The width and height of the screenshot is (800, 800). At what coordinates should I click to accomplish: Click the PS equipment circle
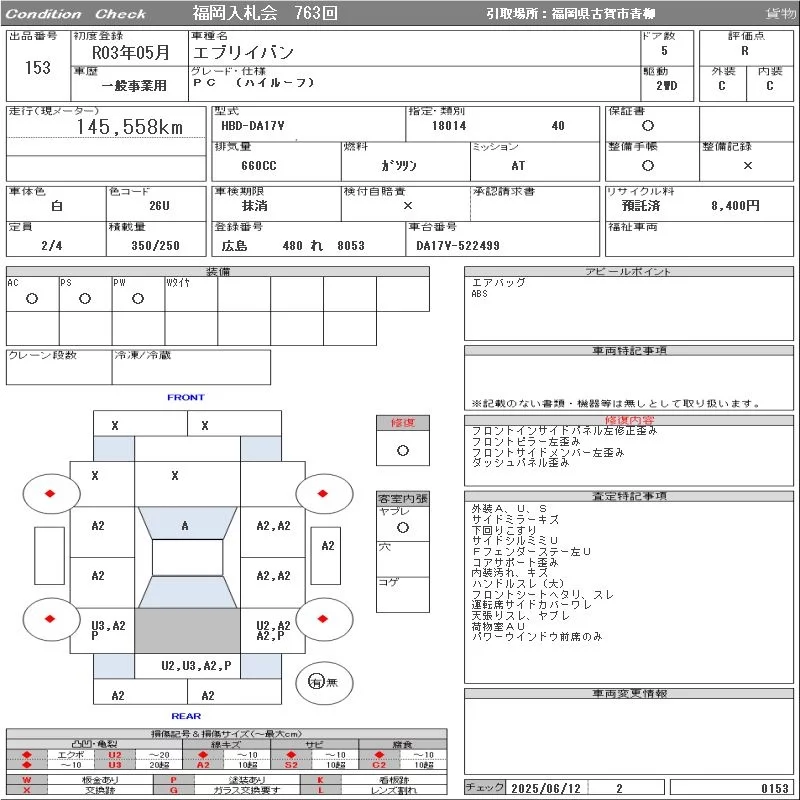(x=85, y=298)
